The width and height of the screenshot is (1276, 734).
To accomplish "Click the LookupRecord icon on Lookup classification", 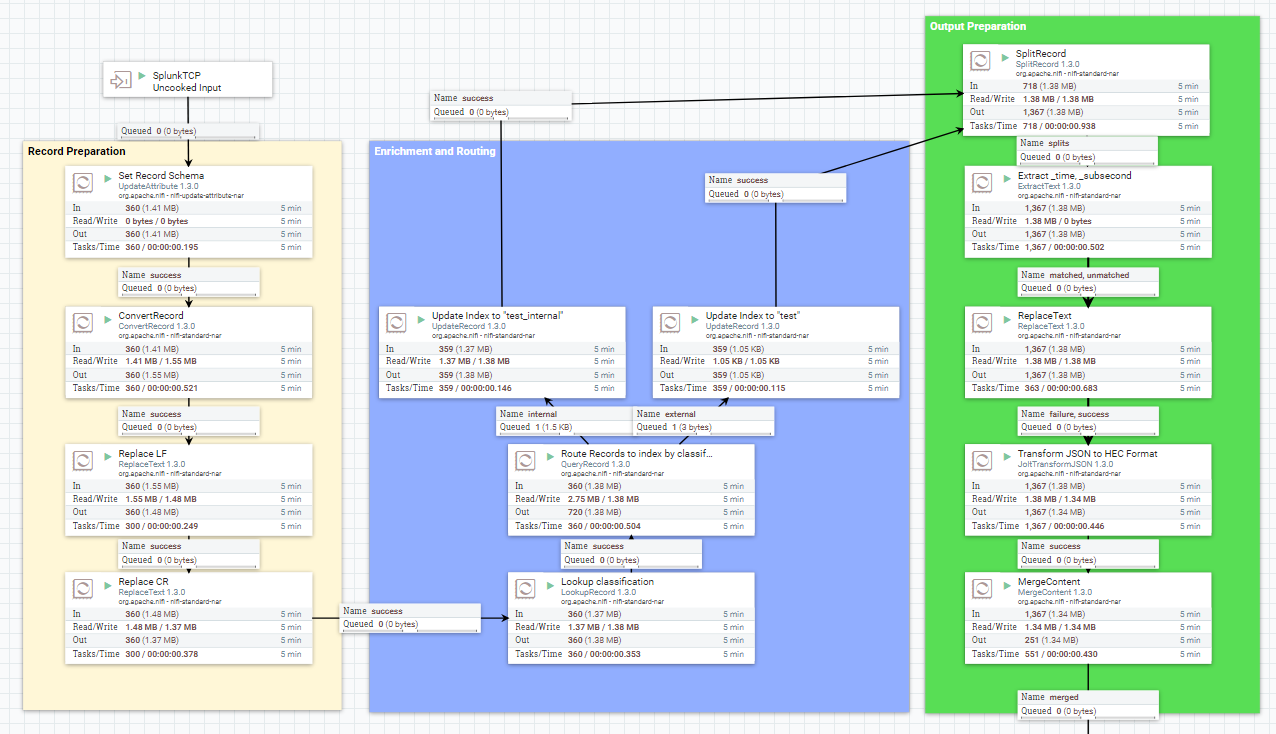I will [x=526, y=588].
